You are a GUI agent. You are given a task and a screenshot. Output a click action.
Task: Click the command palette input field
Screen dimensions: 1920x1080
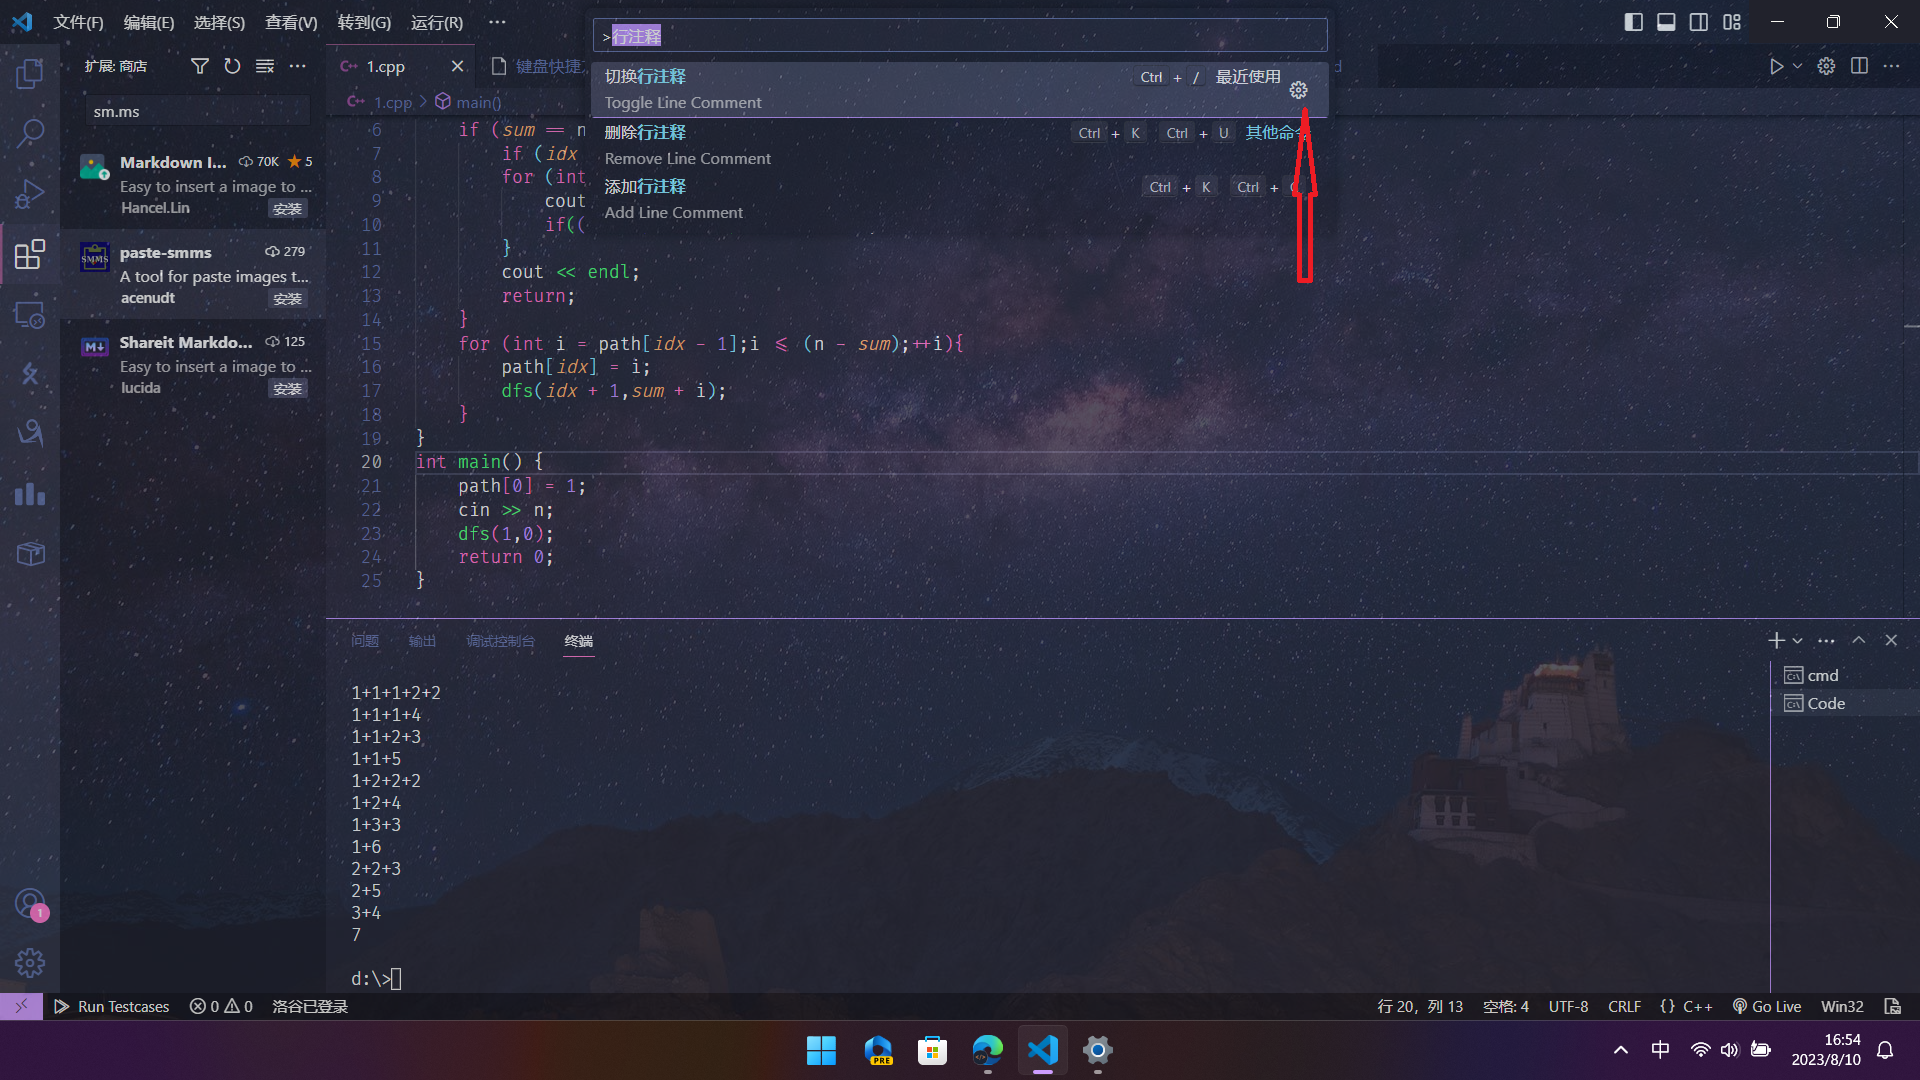pyautogui.click(x=960, y=36)
